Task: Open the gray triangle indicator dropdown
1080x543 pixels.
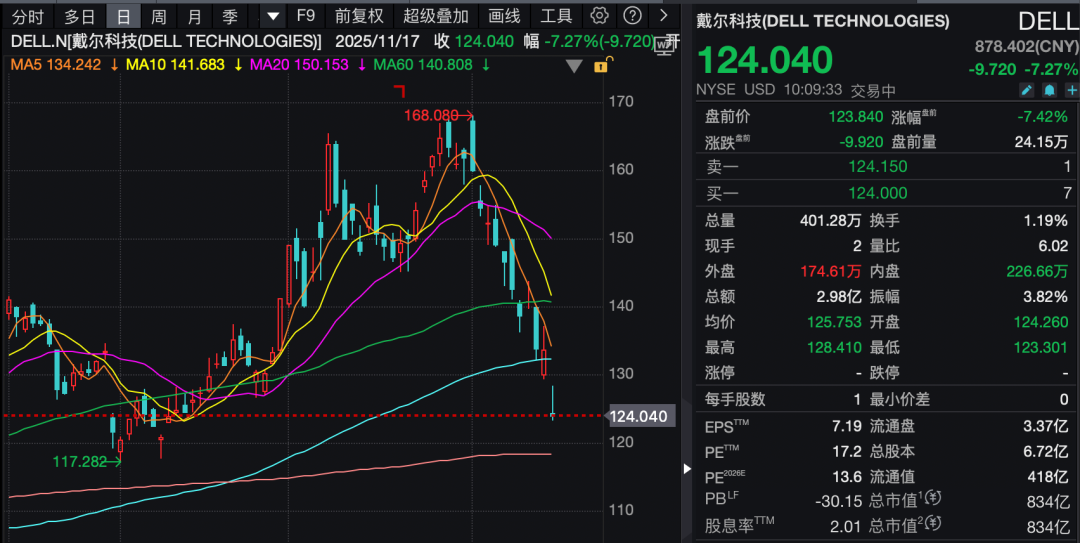Action: (574, 66)
